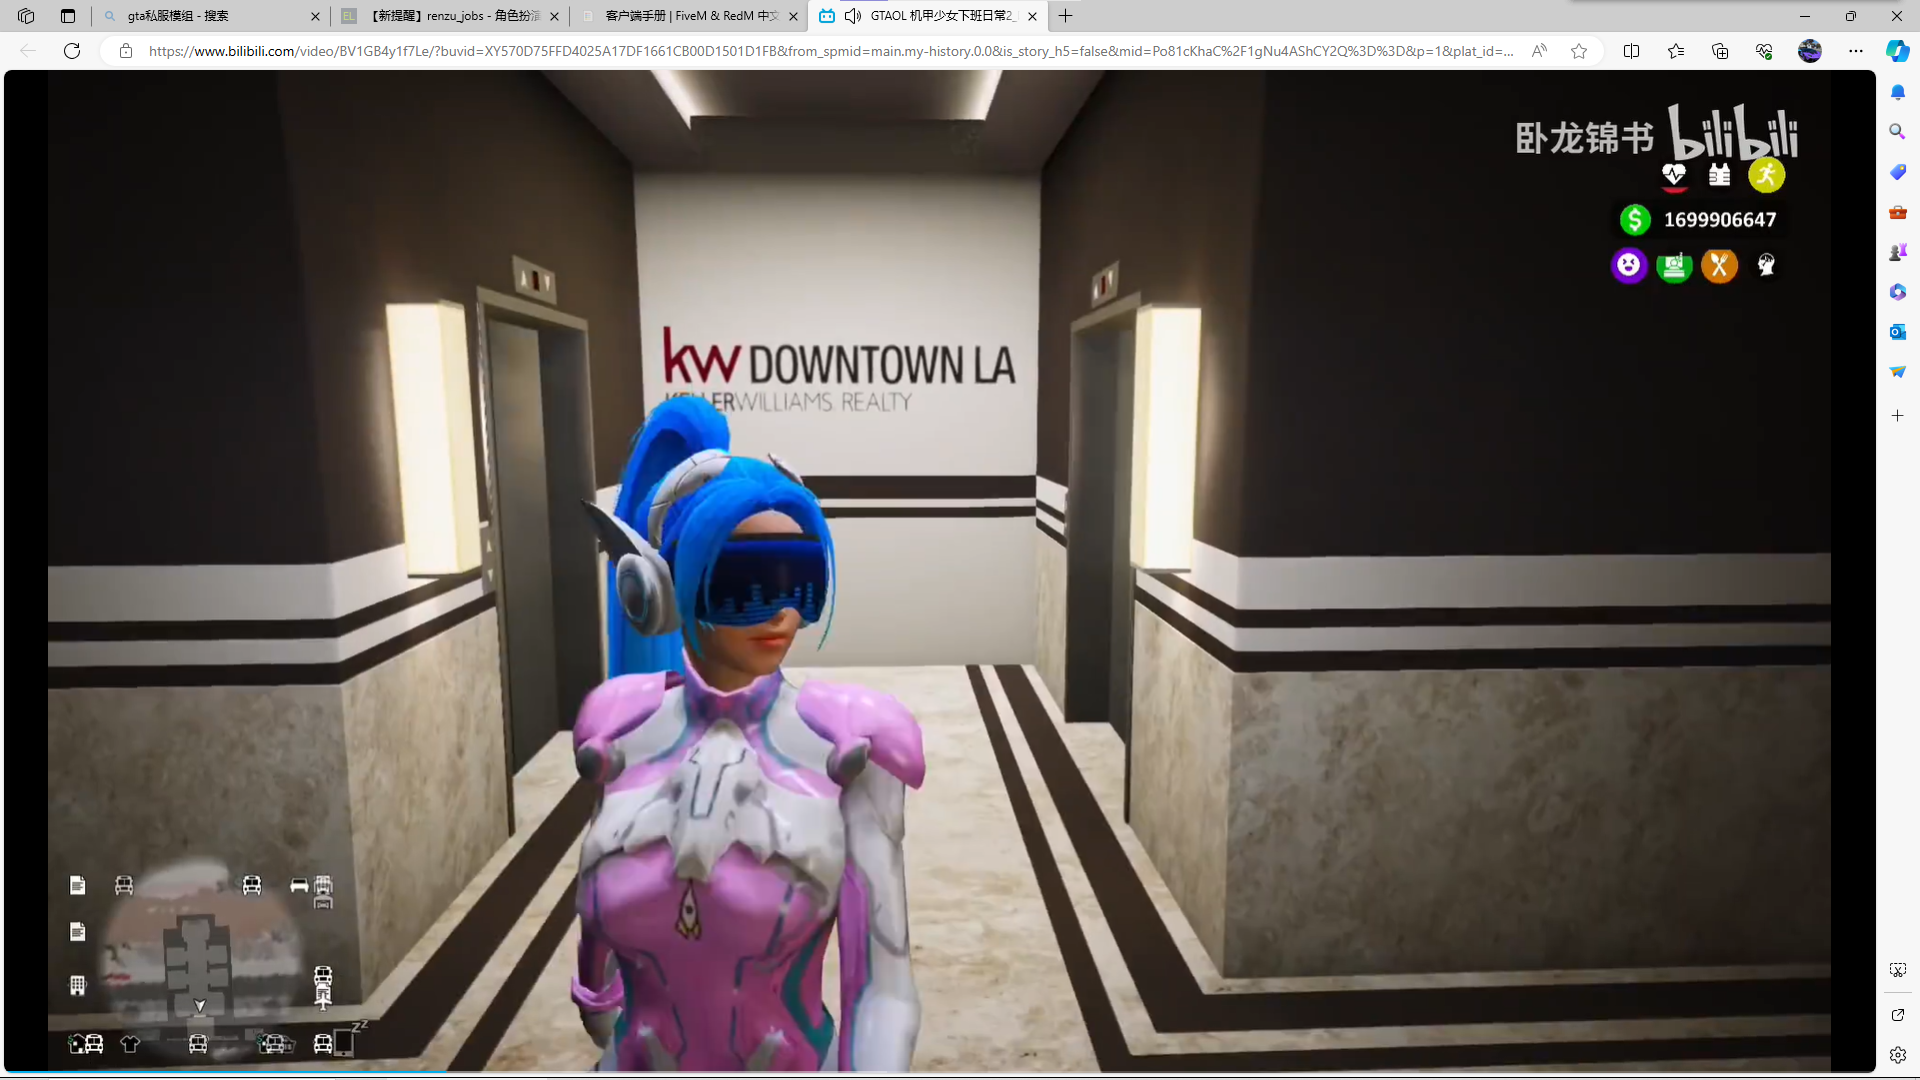Screen dimensions: 1920x1080
Task: Open link in new window sidebar icon
Action: (1898, 1015)
